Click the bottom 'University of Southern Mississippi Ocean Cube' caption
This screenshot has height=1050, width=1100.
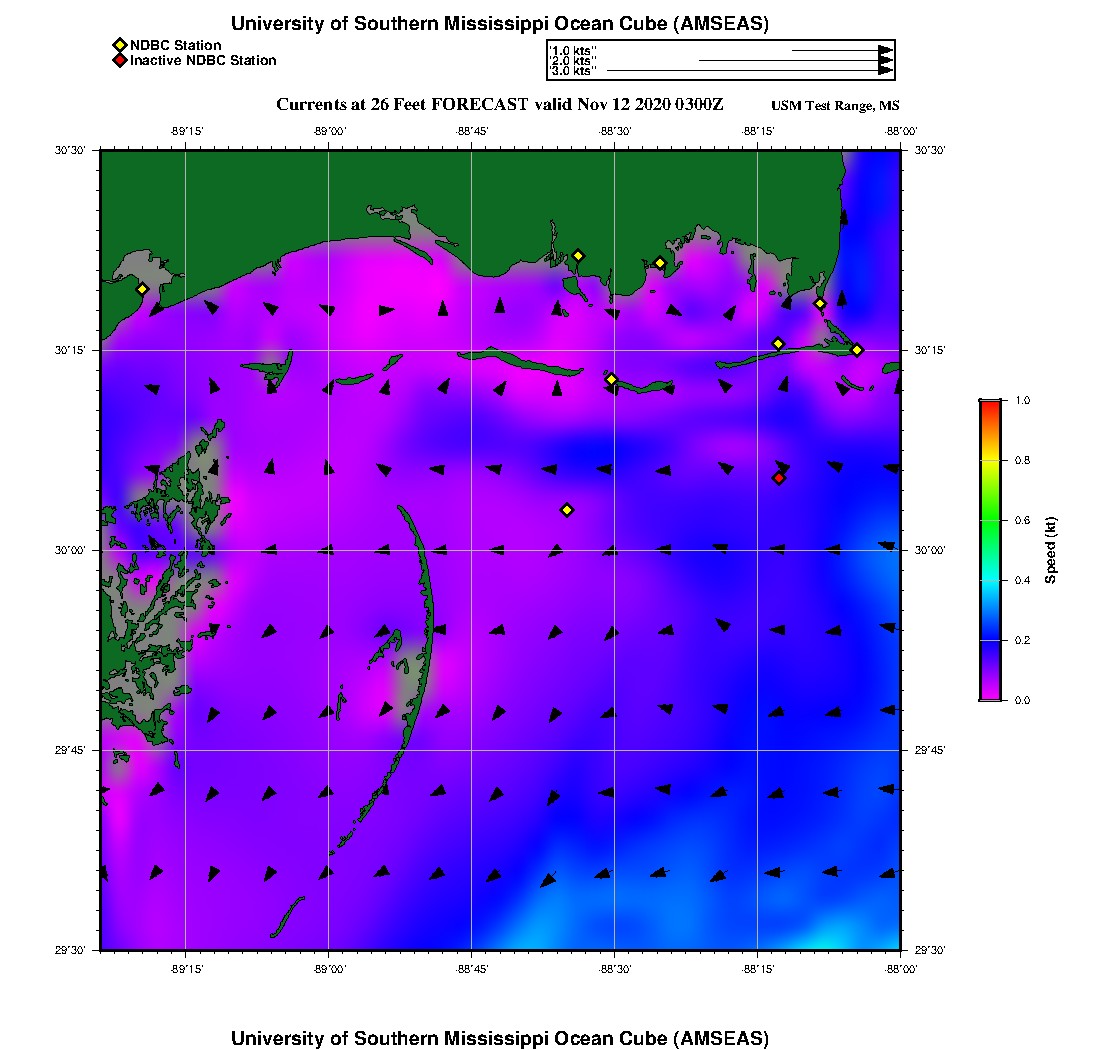(499, 1038)
